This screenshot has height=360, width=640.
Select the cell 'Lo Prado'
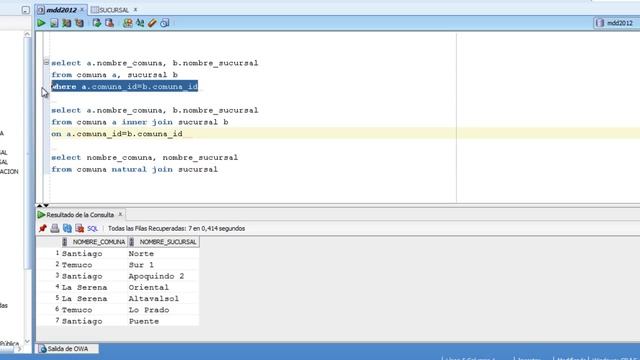(x=149, y=310)
